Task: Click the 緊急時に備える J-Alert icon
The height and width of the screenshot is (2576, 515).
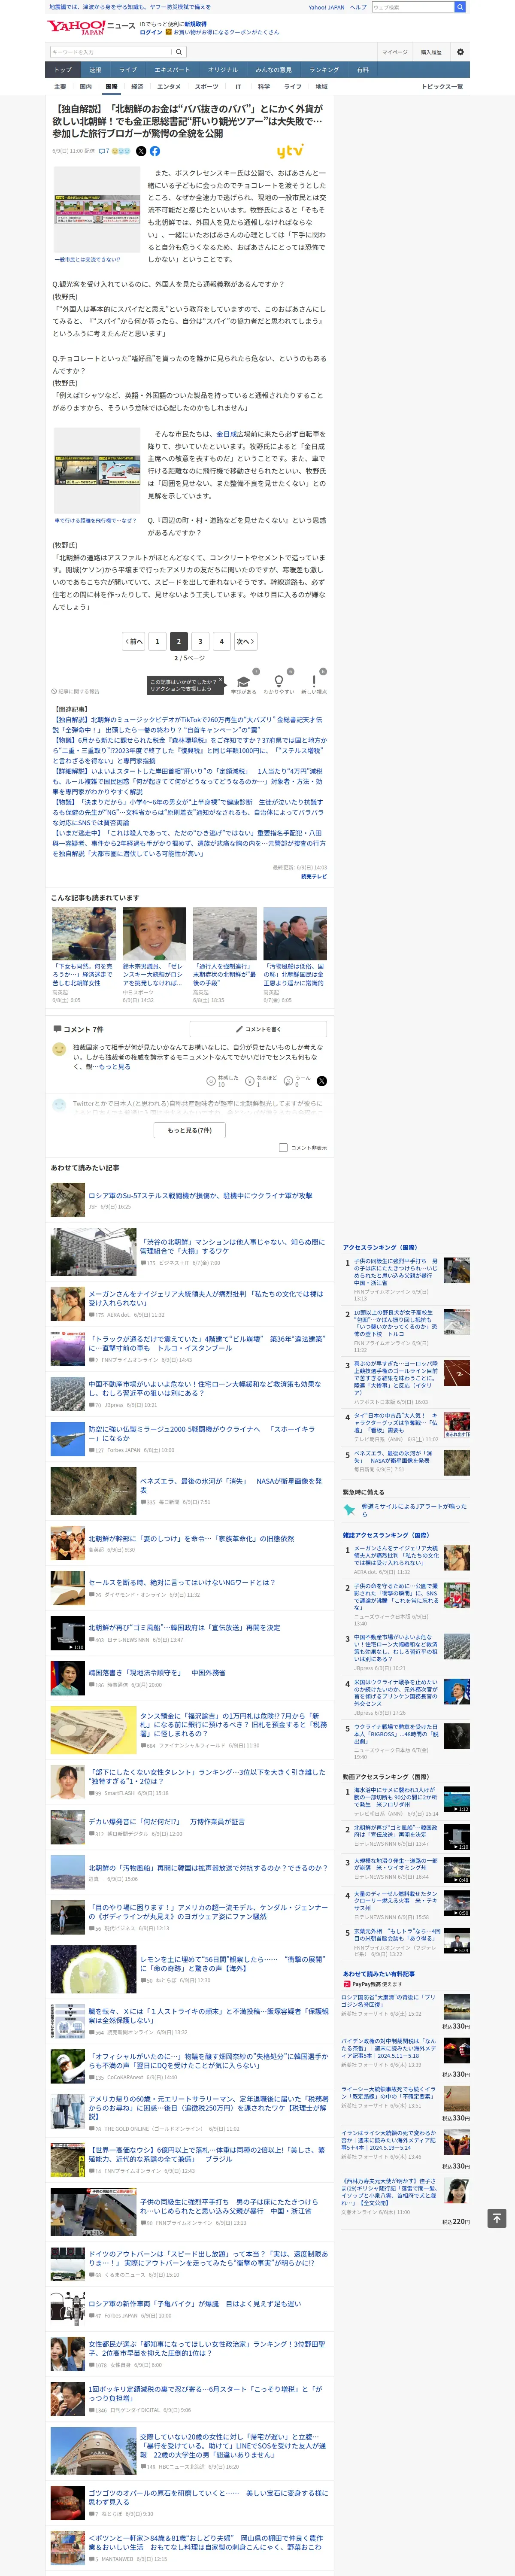Action: coord(349,1509)
